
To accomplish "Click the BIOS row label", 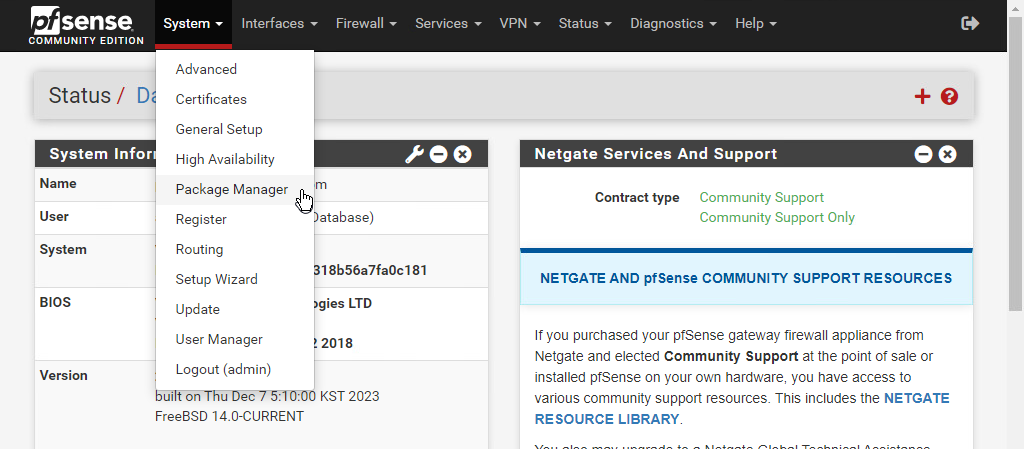I will click(55, 303).
